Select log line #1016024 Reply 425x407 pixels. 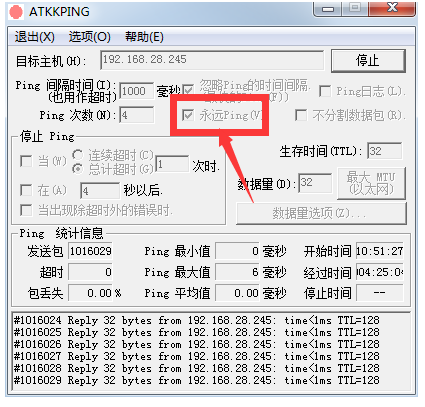[x=196, y=321]
